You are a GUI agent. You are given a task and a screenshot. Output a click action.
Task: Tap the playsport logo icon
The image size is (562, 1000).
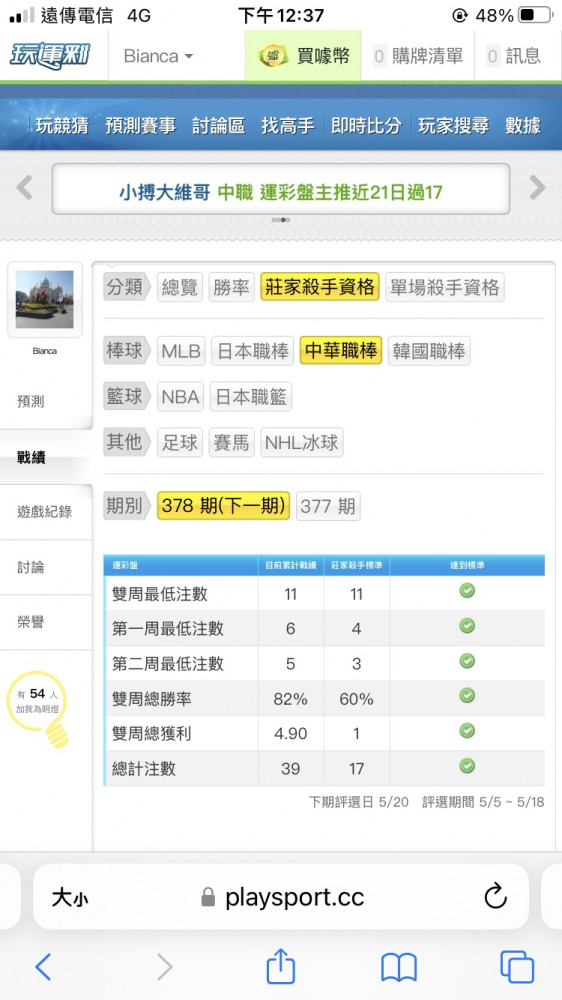50,56
